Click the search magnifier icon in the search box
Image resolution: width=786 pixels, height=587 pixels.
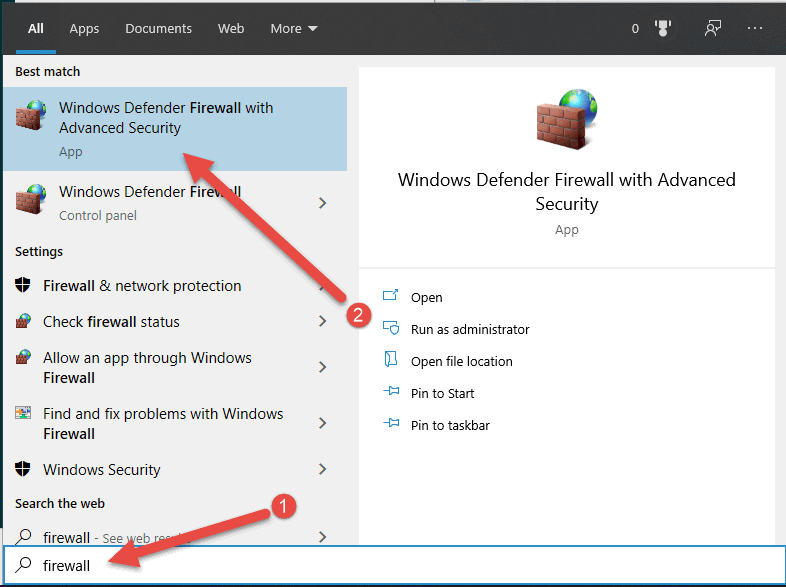(23, 565)
